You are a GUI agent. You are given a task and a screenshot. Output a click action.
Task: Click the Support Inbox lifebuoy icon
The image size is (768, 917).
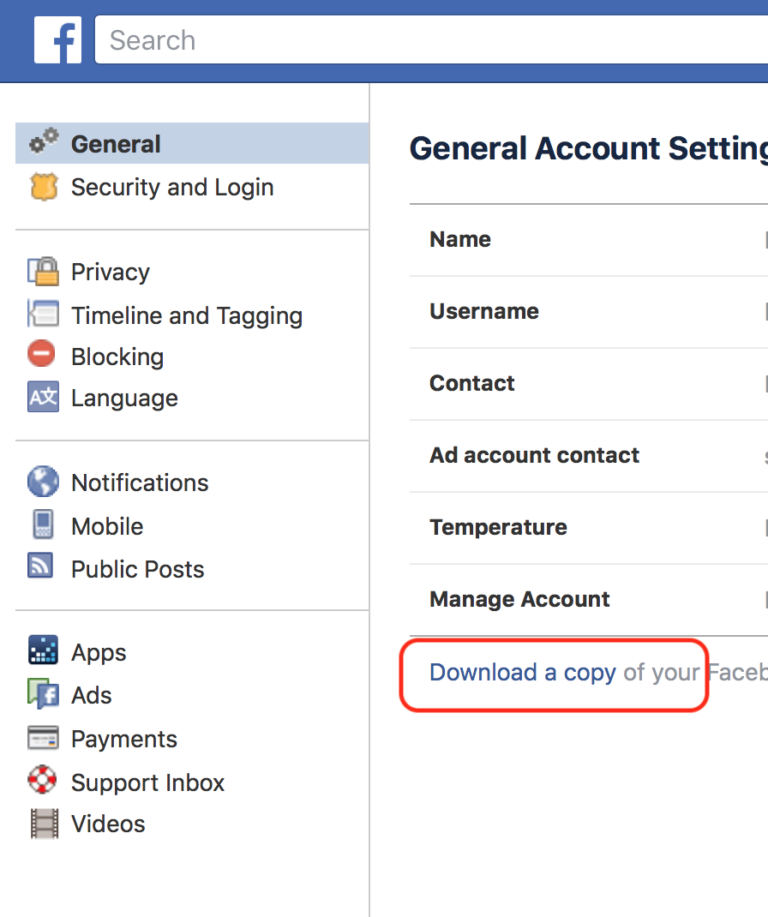43,780
